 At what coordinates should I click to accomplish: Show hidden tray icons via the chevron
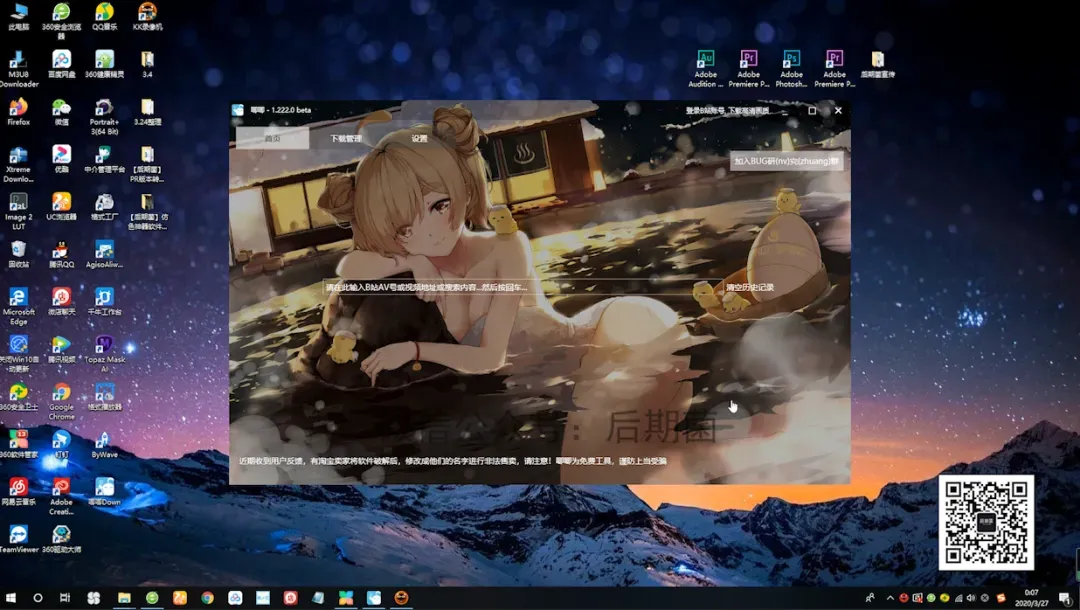[890, 598]
